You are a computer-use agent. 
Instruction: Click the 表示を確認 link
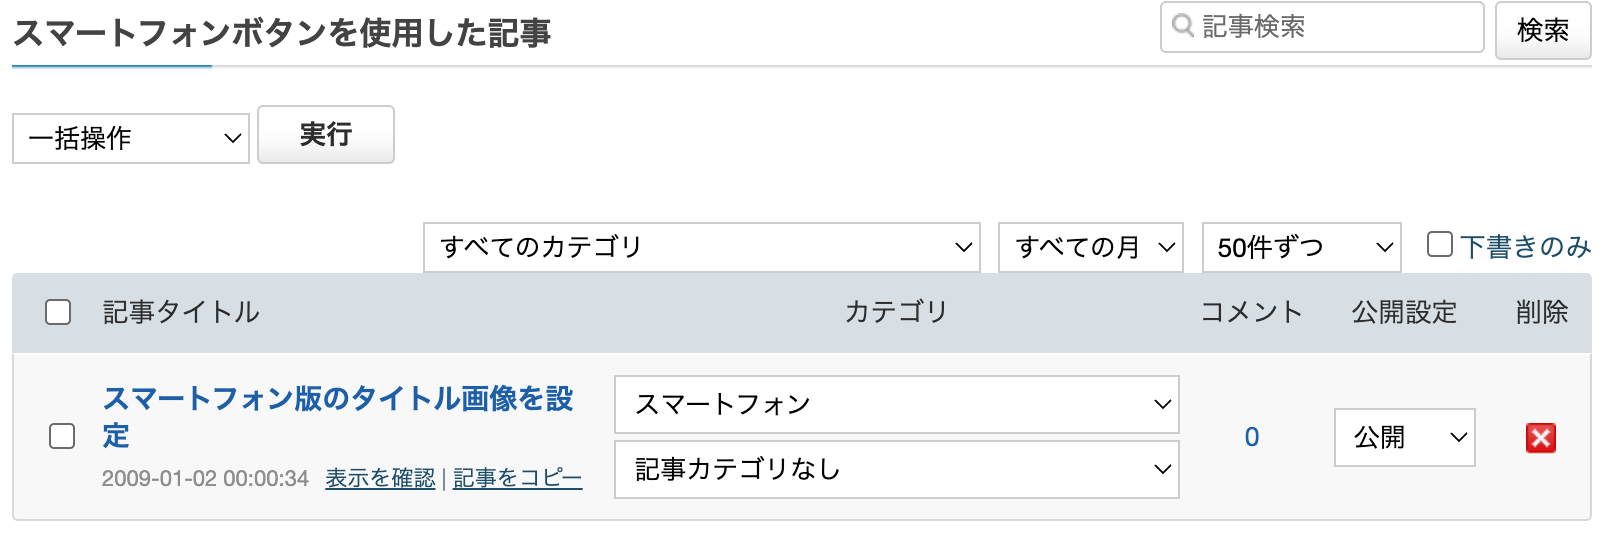click(x=380, y=479)
